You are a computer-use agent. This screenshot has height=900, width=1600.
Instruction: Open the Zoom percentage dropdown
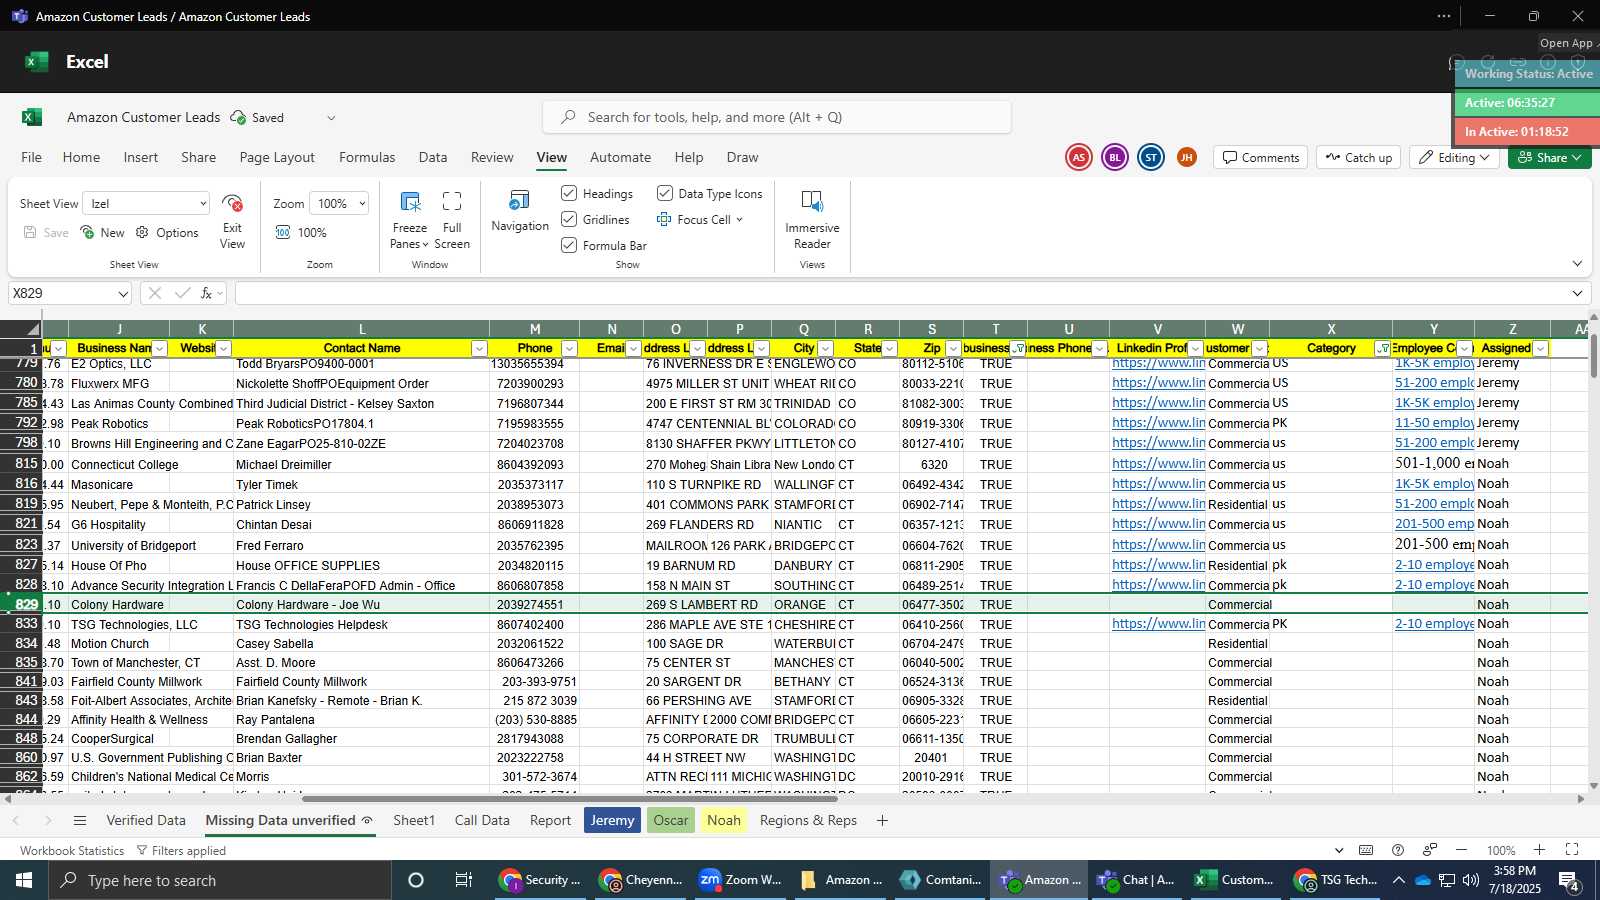click(x=339, y=203)
